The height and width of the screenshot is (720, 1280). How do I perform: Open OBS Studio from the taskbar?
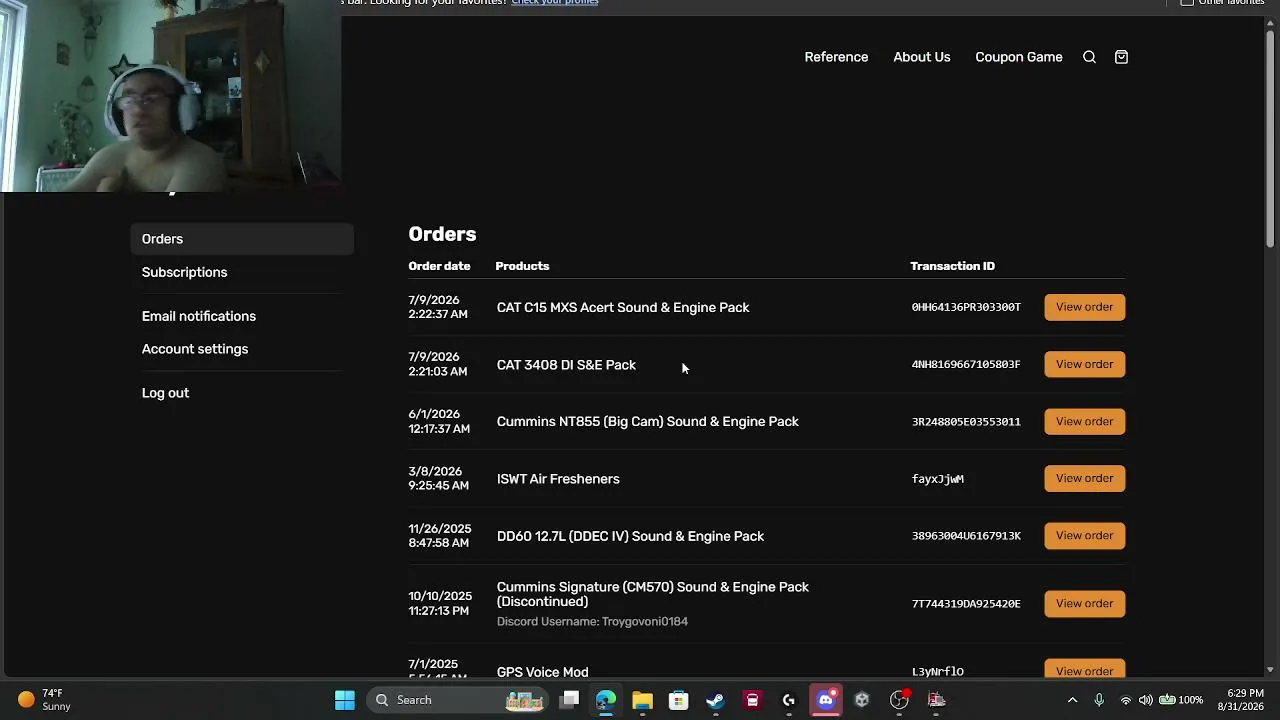(x=899, y=700)
